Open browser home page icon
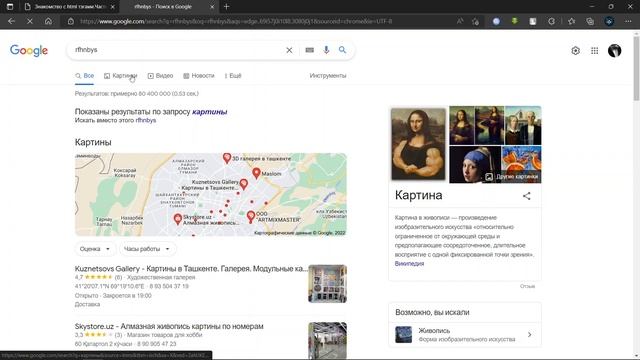 point(48,21)
